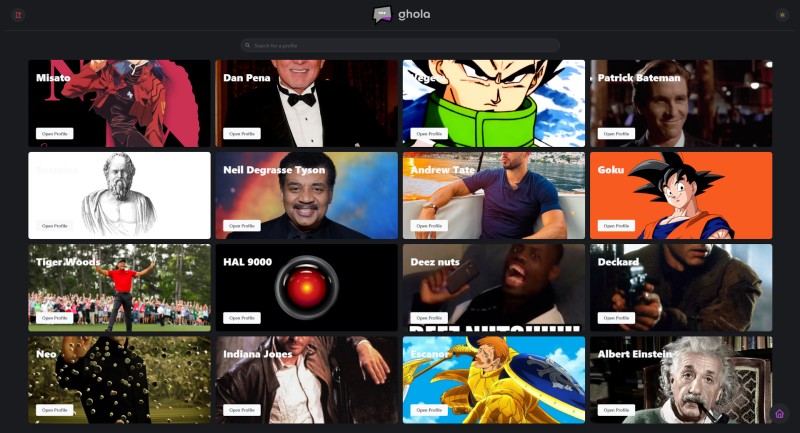The height and width of the screenshot is (433, 800).
Task: Select the HAL 9000 red eye image
Action: tap(307, 288)
